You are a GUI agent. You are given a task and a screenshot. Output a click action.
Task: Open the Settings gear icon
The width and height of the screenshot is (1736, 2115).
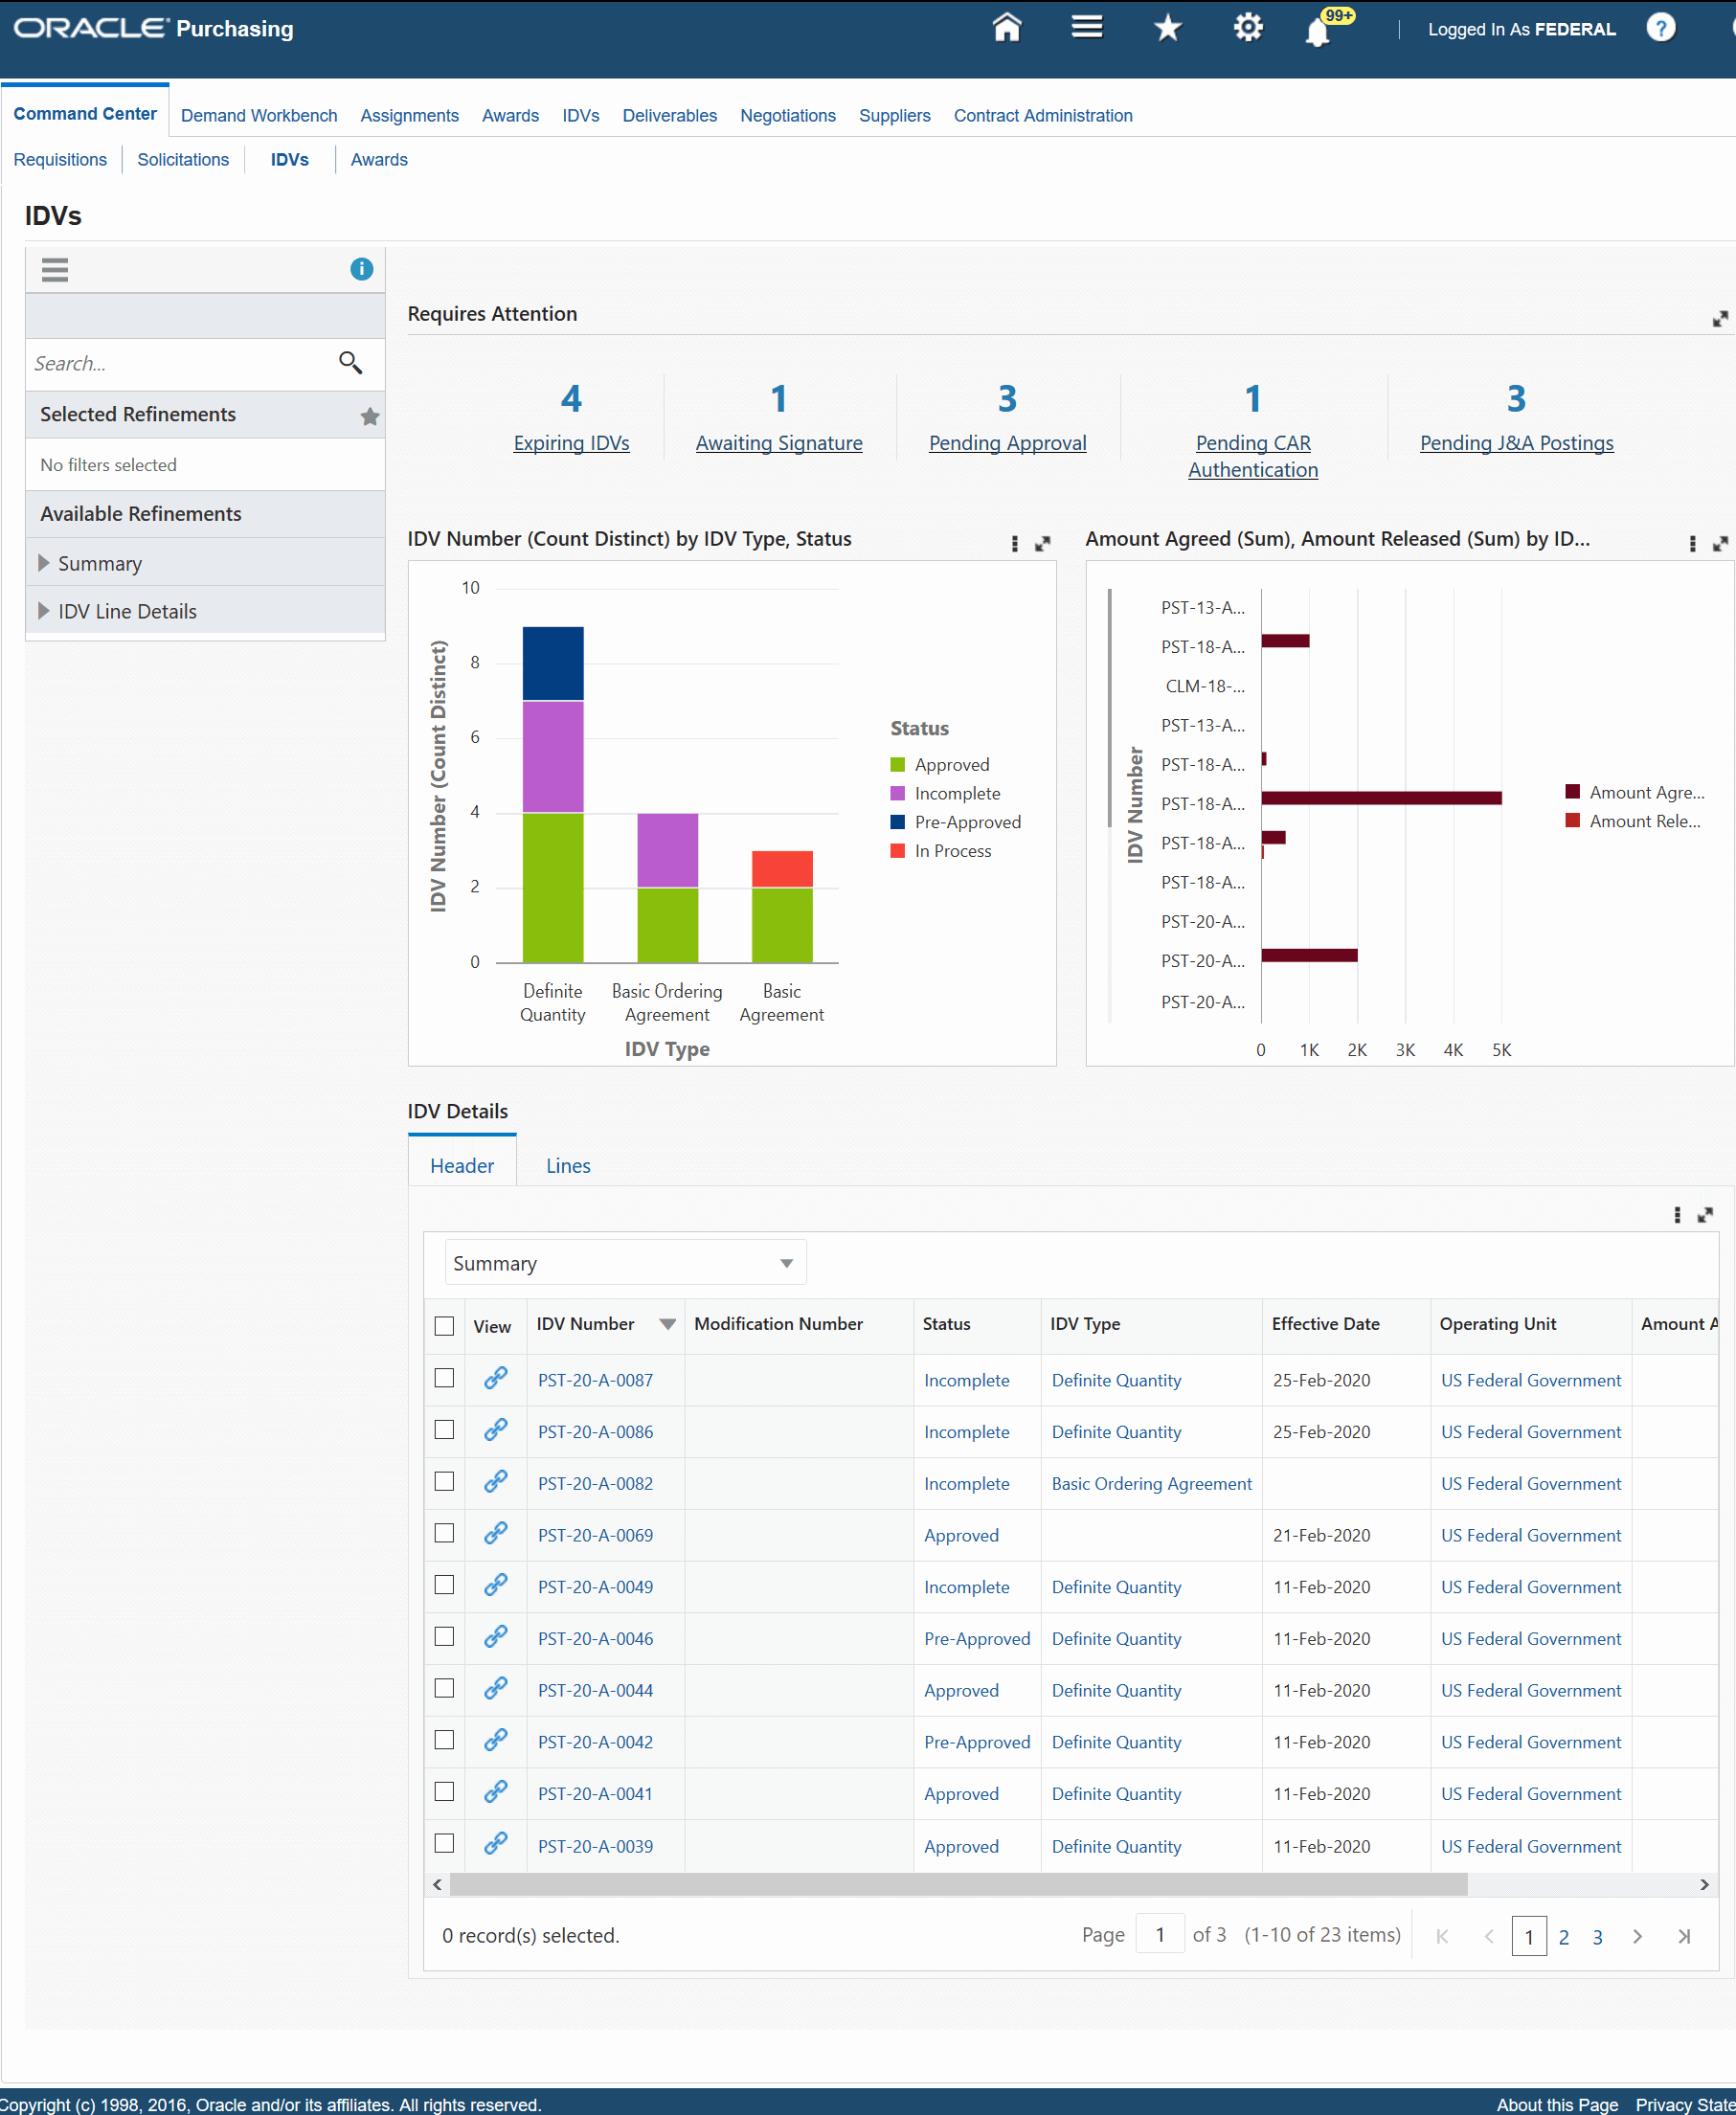(x=1247, y=27)
